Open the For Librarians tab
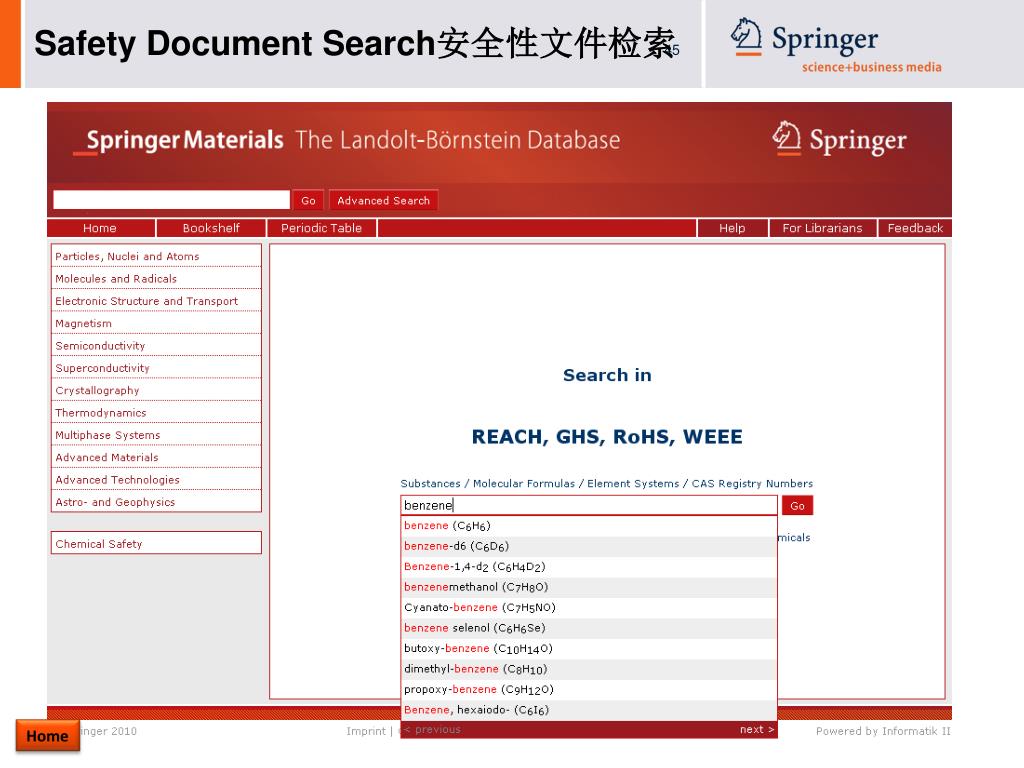Screen dimensions: 1024x768 pyautogui.click(x=822, y=228)
